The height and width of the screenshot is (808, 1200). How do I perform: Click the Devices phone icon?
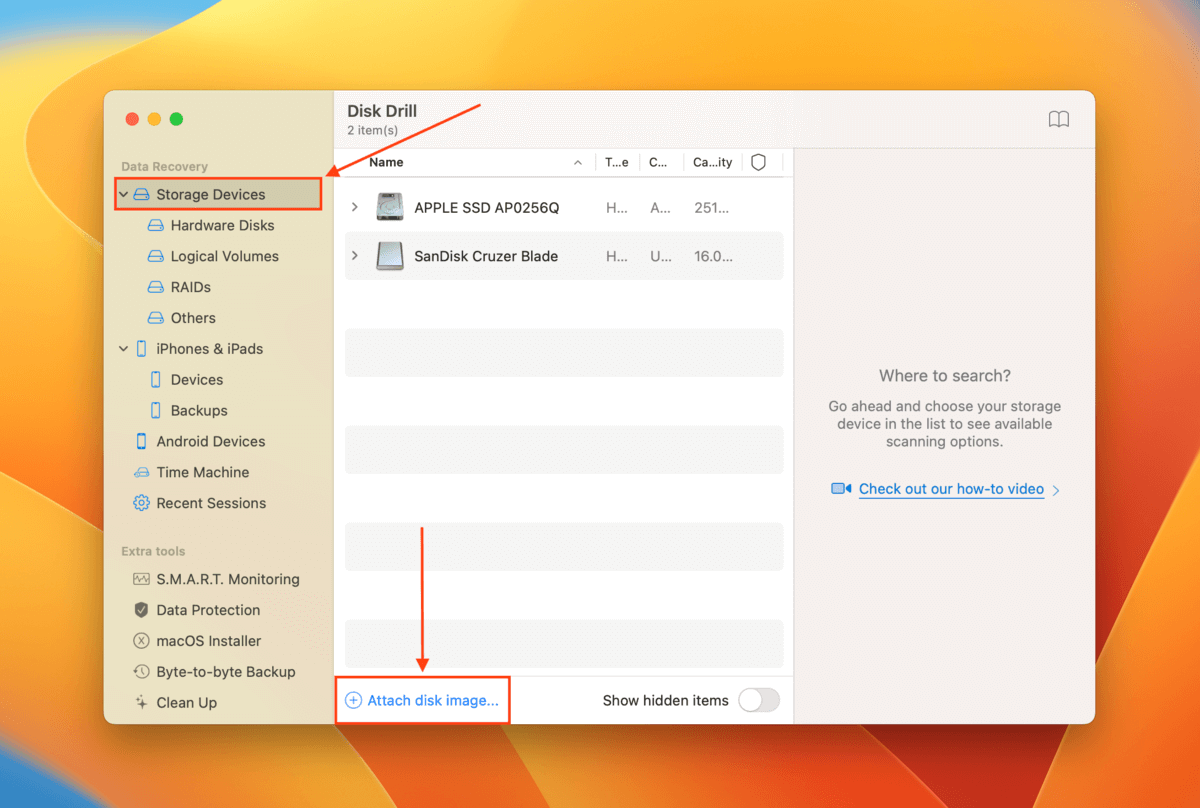click(155, 380)
